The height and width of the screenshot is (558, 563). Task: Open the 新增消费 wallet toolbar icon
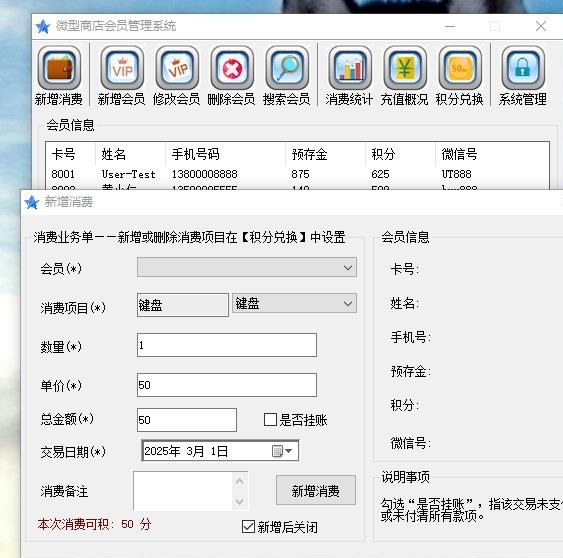click(59, 68)
